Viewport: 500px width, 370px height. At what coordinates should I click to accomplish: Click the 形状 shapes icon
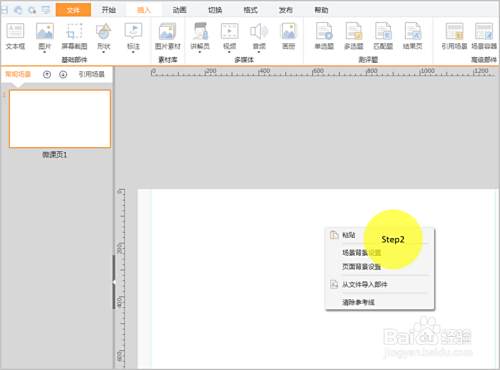click(104, 31)
